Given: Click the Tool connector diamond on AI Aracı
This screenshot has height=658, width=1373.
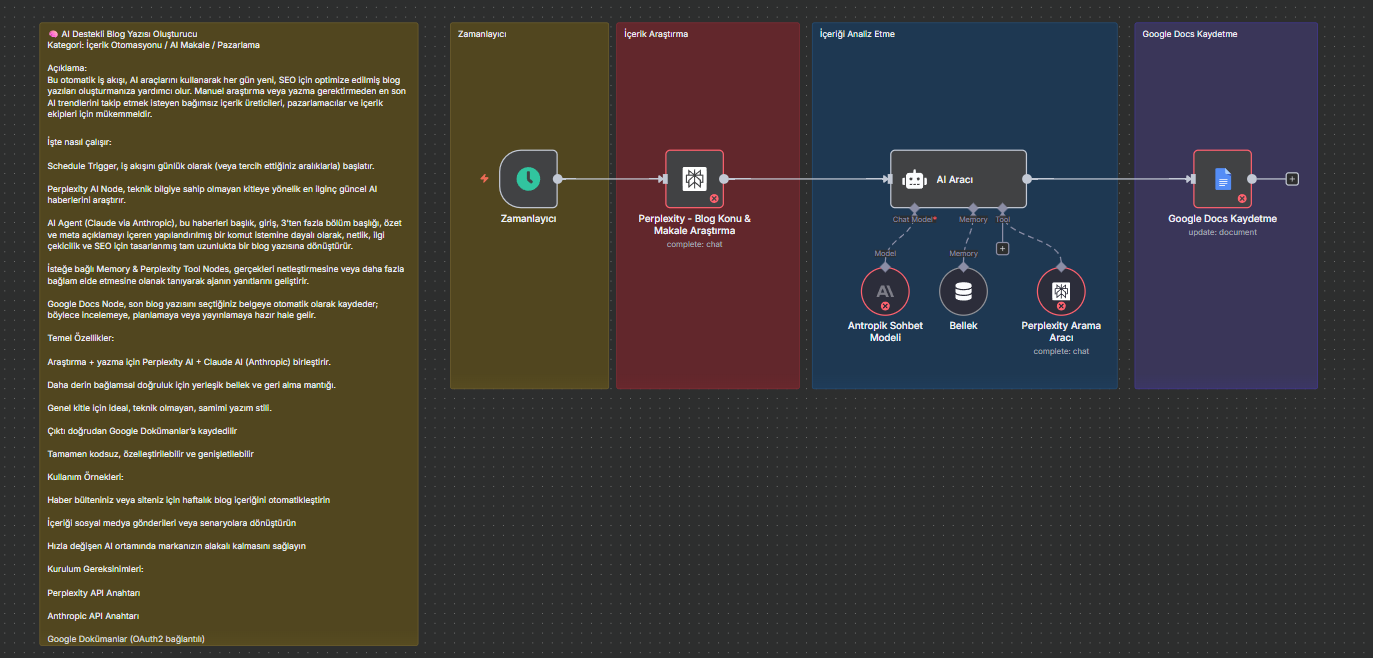Looking at the screenshot, I should pyautogui.click(x=1002, y=208).
